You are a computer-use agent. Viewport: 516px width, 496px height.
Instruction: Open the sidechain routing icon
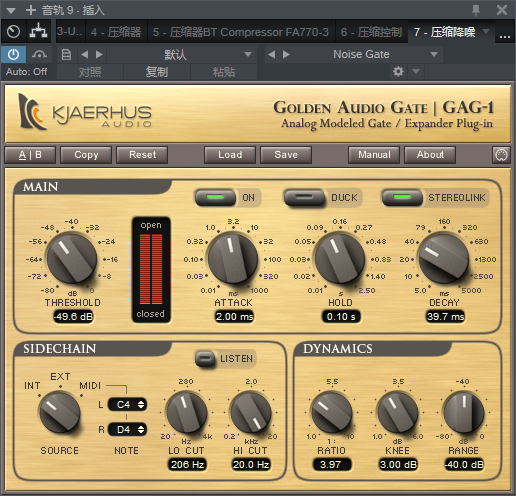[x=39, y=32]
